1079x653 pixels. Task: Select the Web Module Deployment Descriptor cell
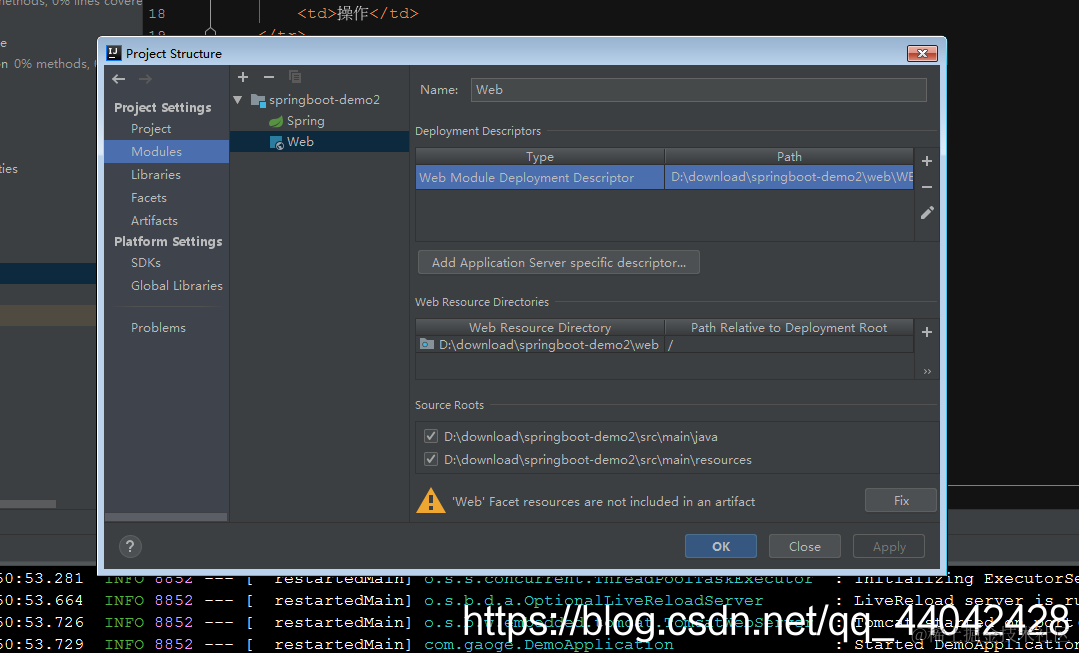click(x=540, y=178)
